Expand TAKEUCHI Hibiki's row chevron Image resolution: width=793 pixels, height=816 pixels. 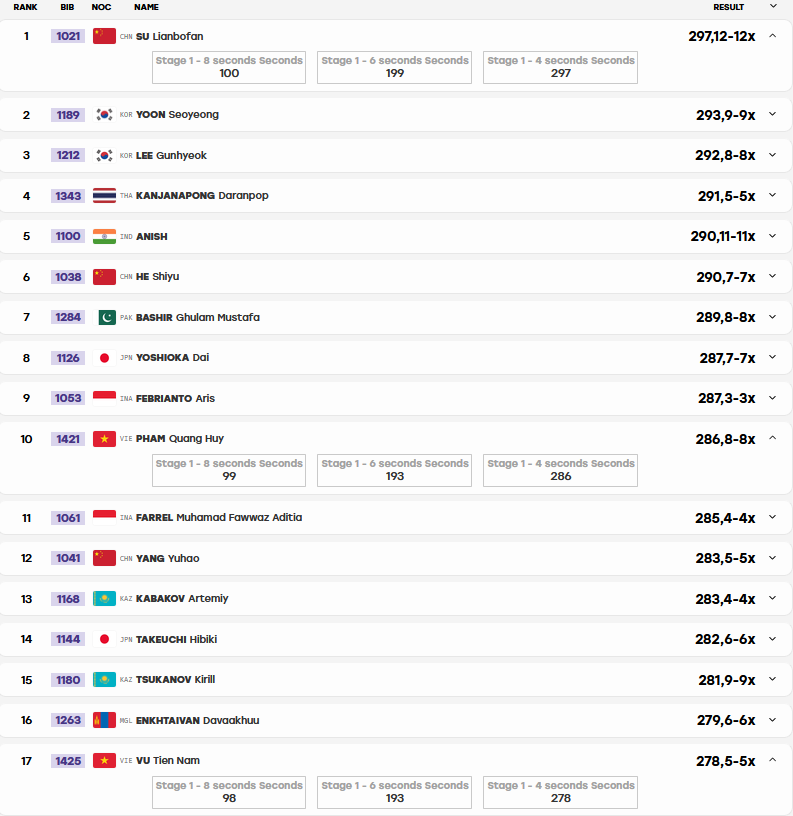pyautogui.click(x=773, y=639)
